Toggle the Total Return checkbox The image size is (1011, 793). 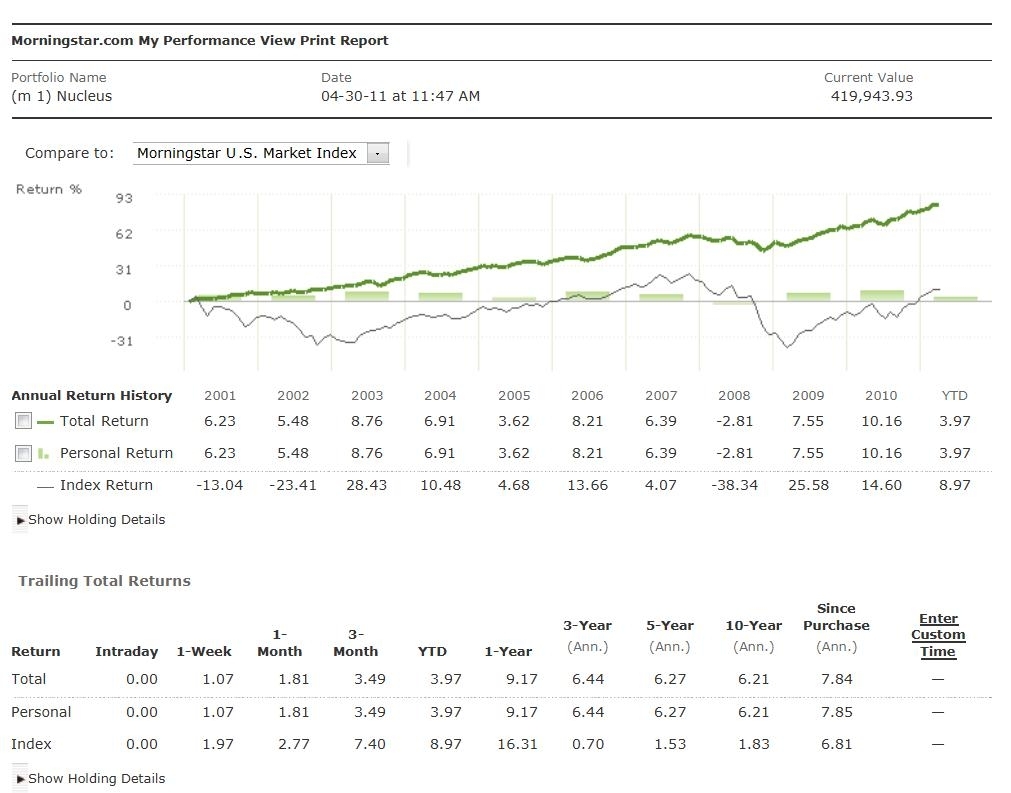click(x=23, y=421)
